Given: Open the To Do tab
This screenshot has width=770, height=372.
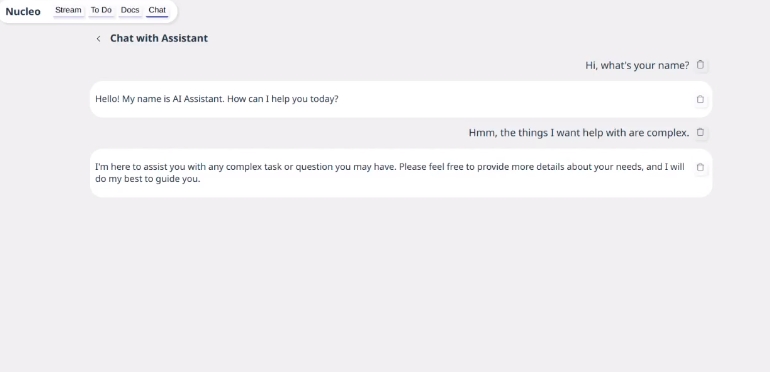Looking at the screenshot, I should point(101,10).
